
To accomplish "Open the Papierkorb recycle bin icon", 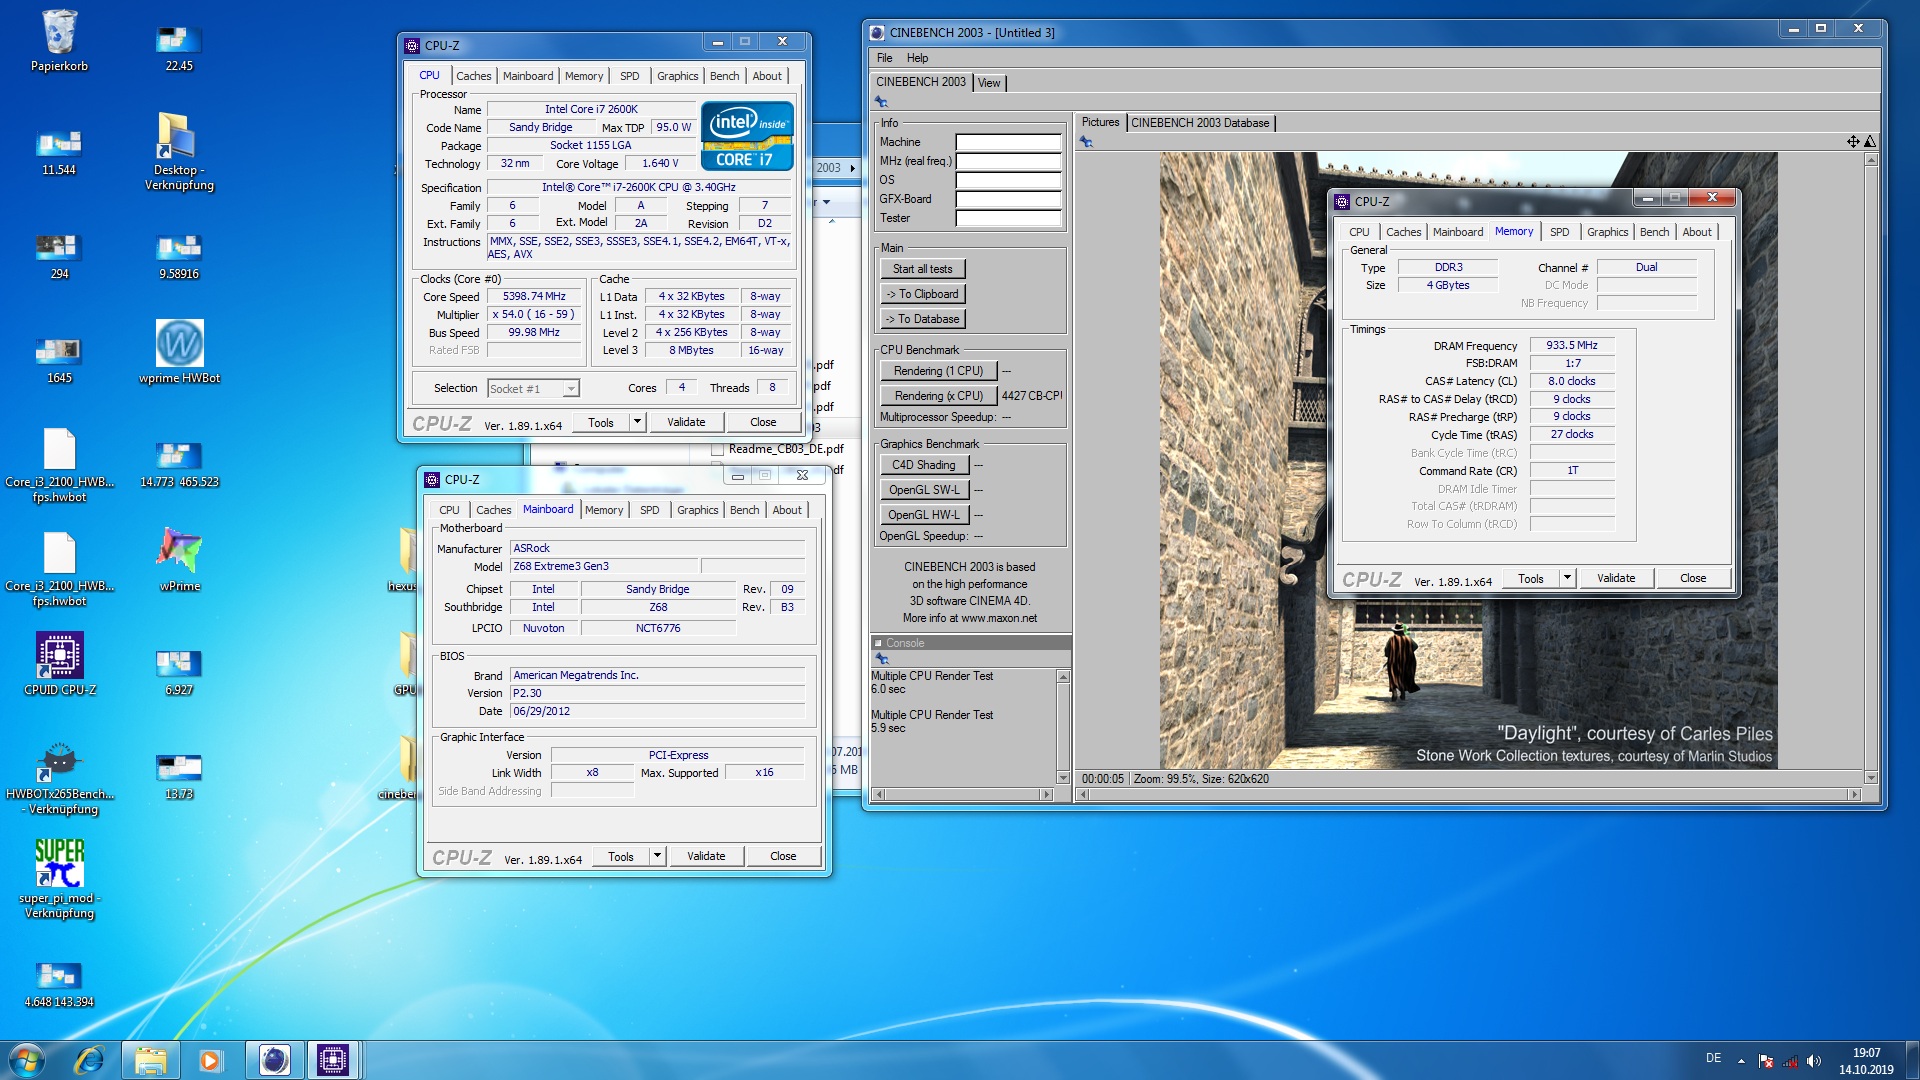I will click(x=59, y=40).
